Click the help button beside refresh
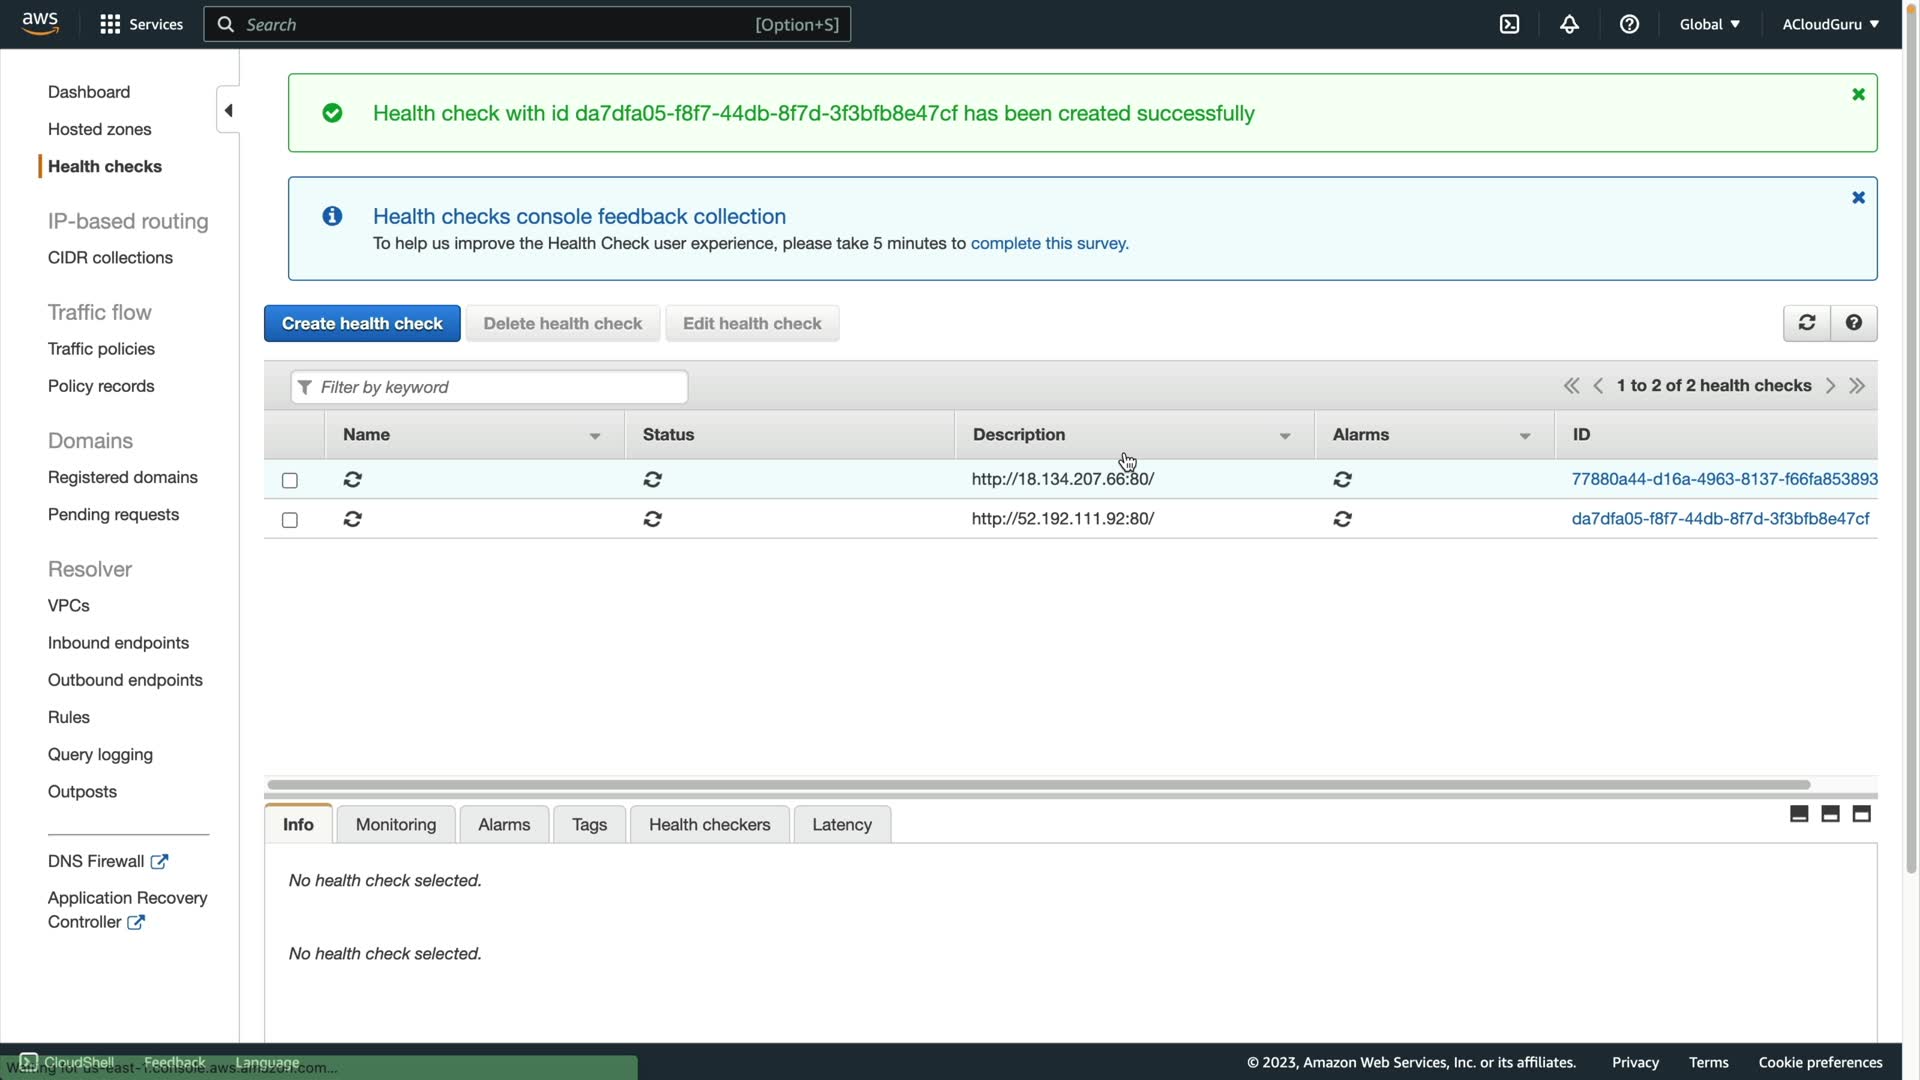This screenshot has height=1080, width=1920. click(x=1853, y=323)
